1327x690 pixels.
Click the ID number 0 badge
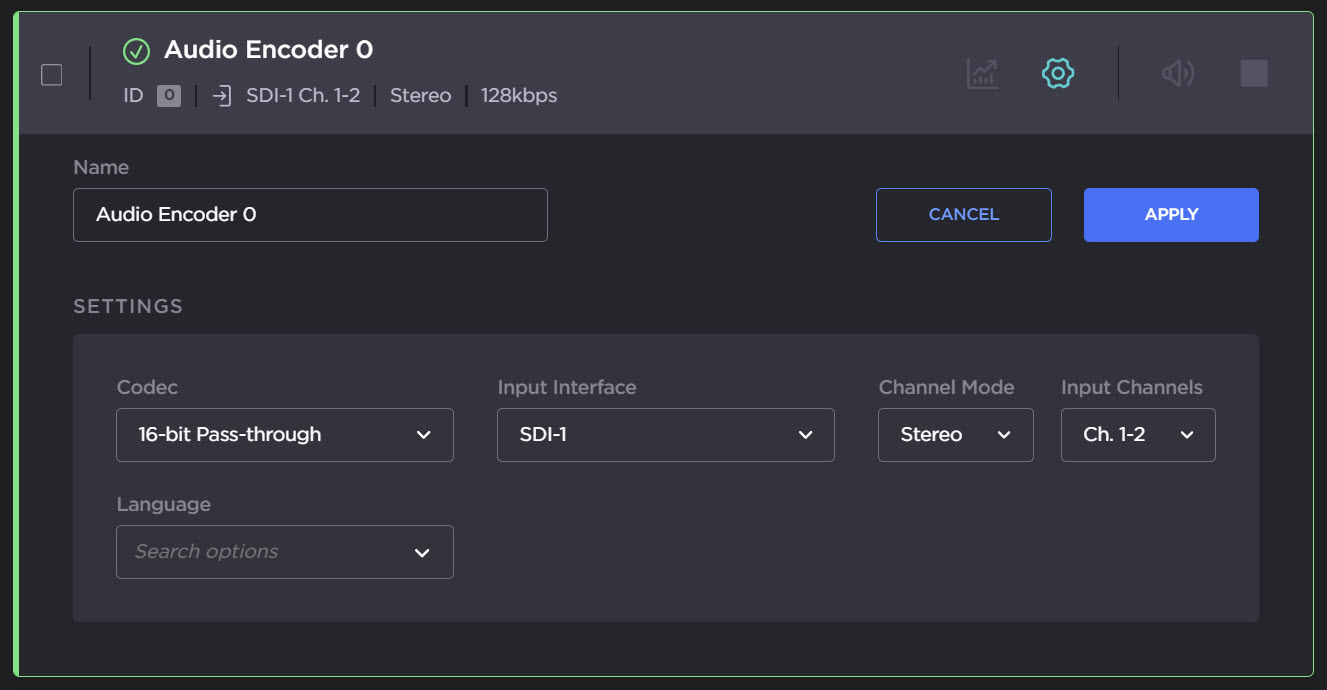click(169, 96)
